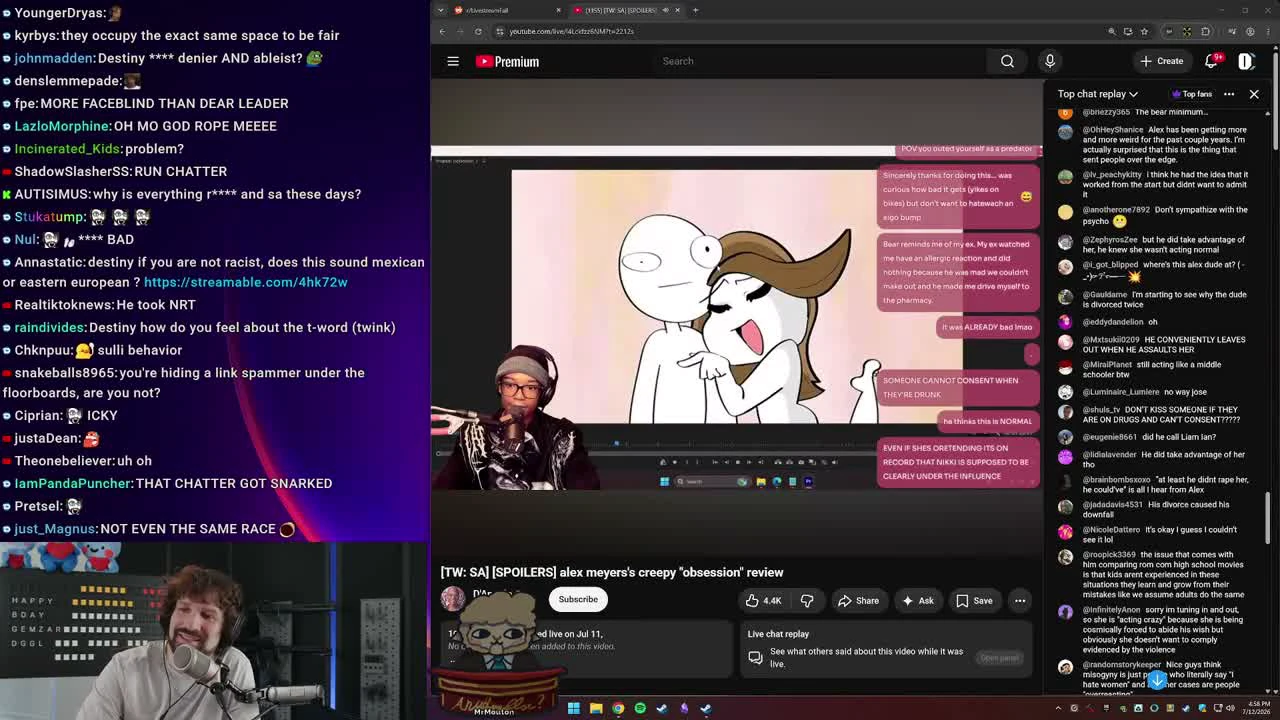The height and width of the screenshot is (720, 1280).
Task: Seek on the embedded video progress bar
Action: [737, 444]
